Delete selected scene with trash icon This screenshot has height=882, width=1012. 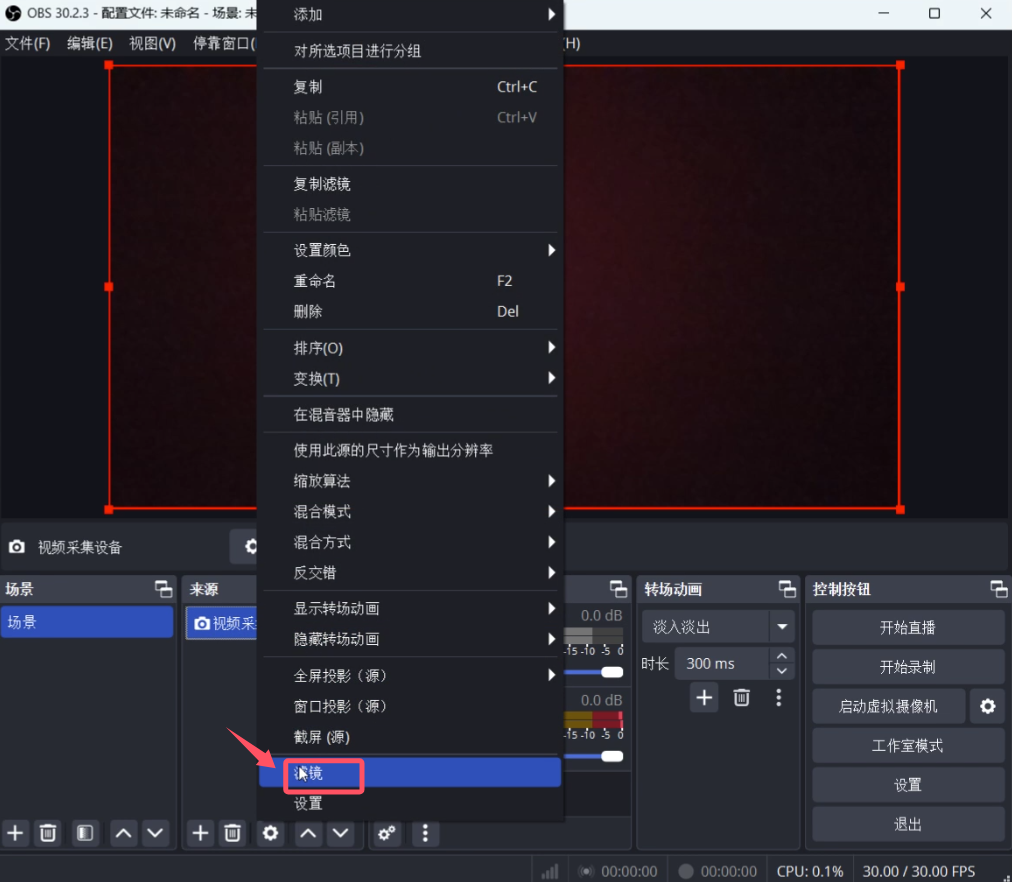(x=47, y=832)
